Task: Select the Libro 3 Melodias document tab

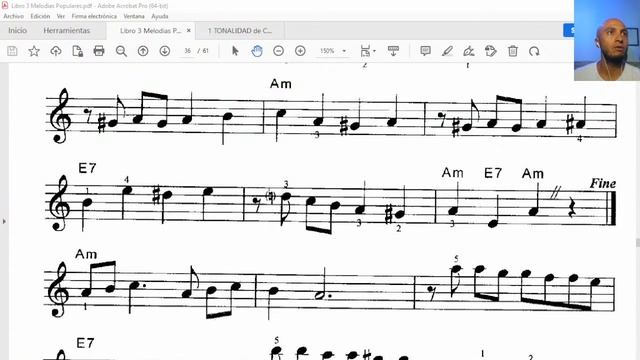Action: pyautogui.click(x=150, y=31)
